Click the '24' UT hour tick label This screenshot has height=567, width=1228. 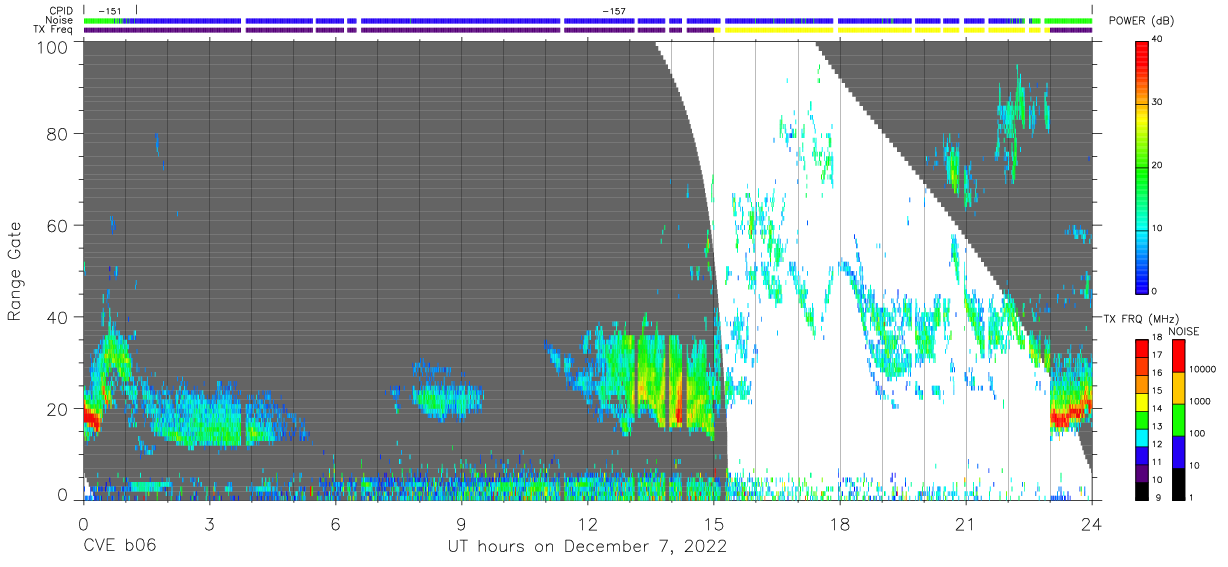tap(1092, 523)
